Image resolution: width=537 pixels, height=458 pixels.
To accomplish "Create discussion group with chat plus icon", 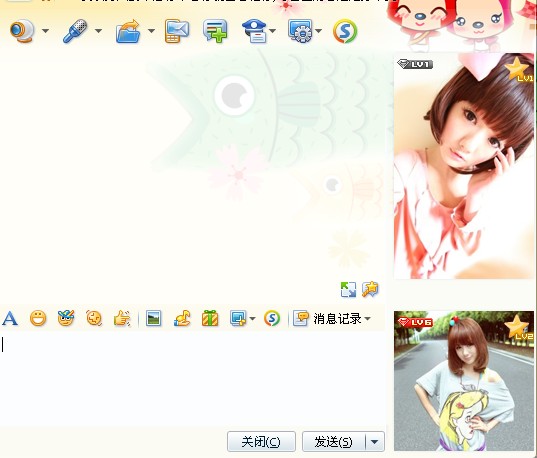I will point(215,31).
